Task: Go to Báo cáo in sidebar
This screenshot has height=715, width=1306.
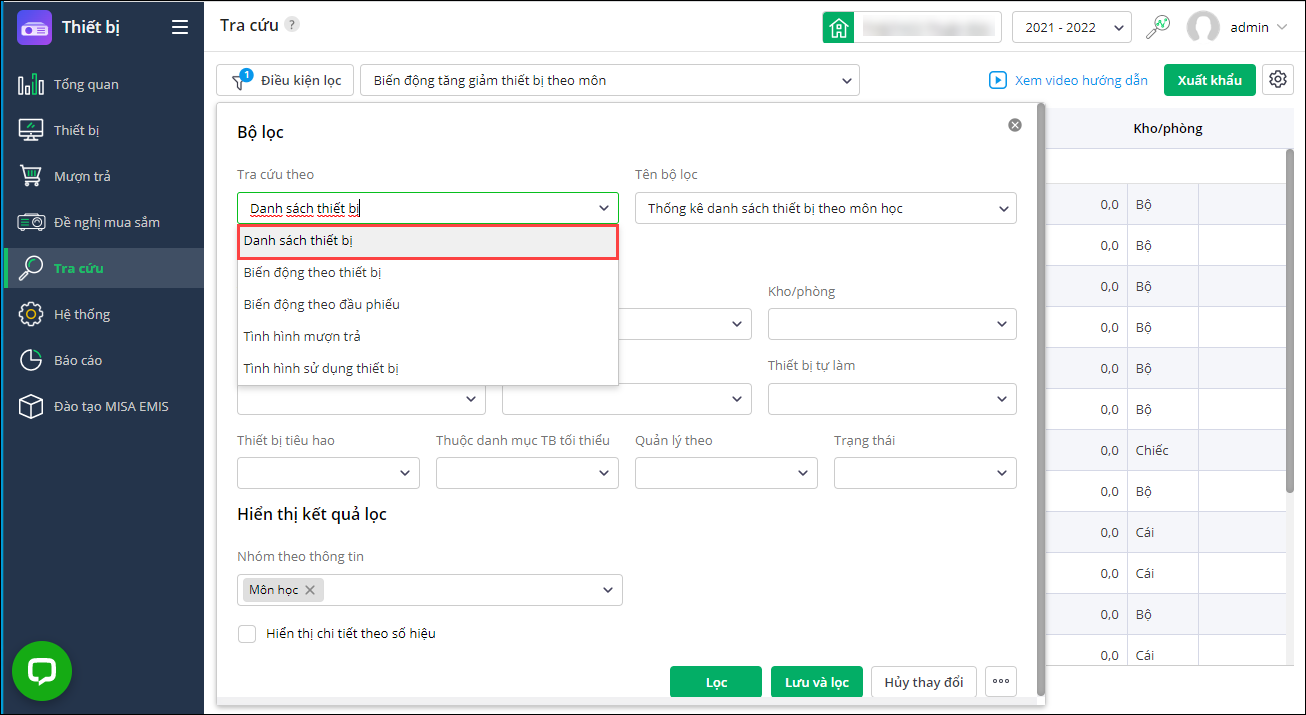Action: point(77,360)
